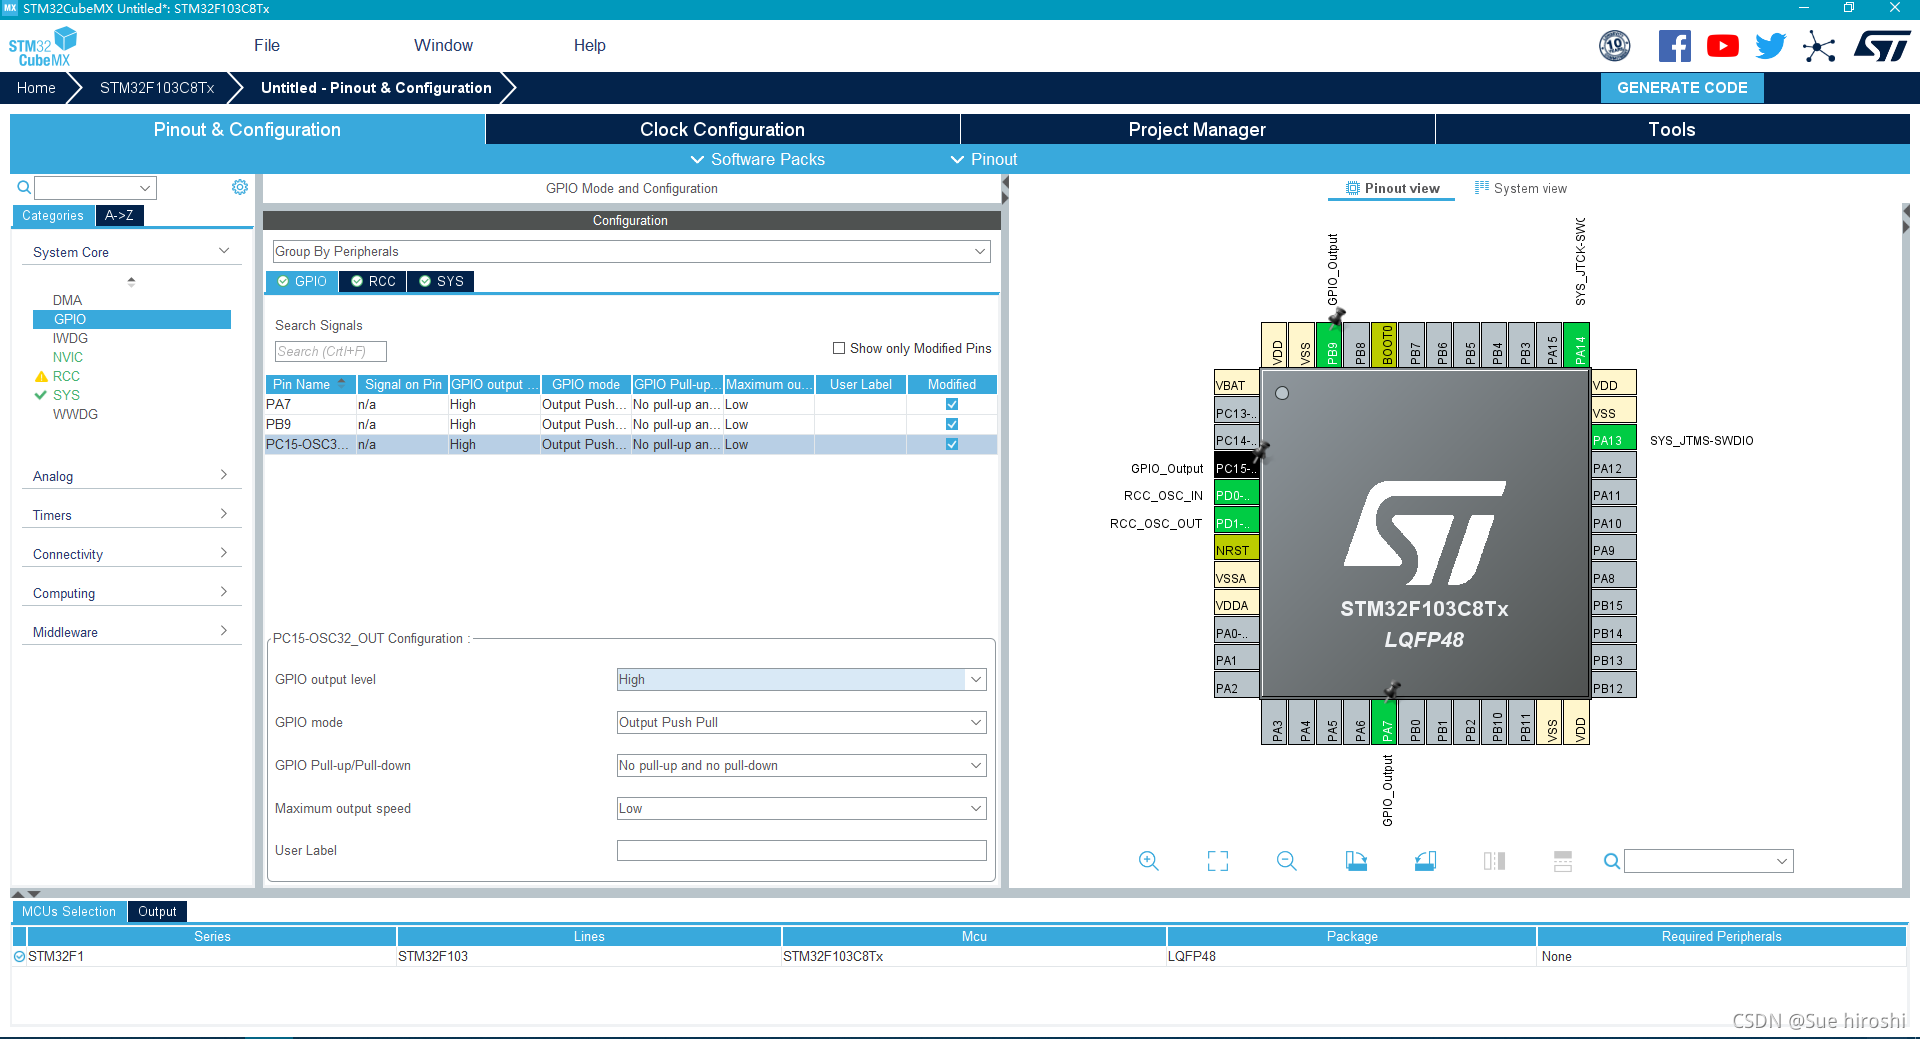Screen dimensions: 1920x1039
Task: Select green pin PA14 on the chip
Action: point(1577,345)
